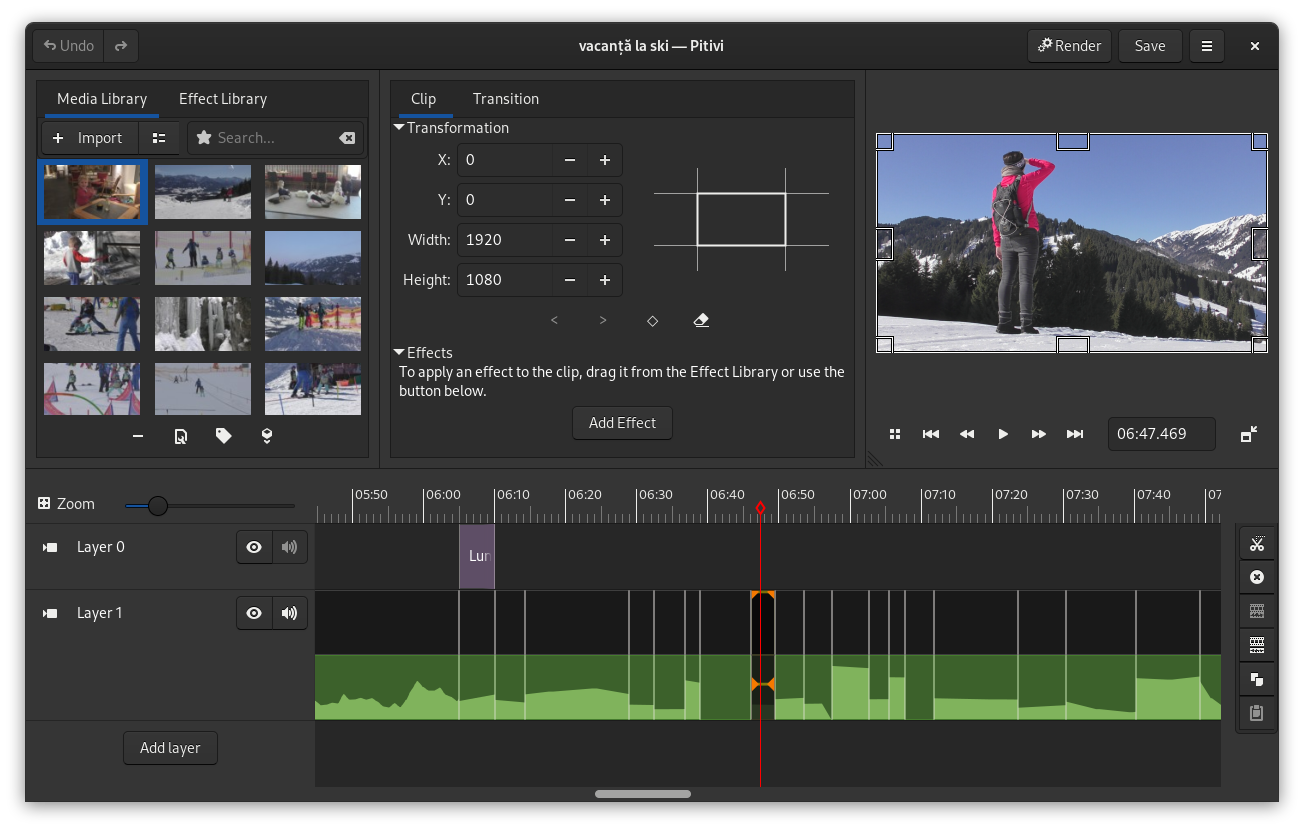Open clip properties in the Media Library
1304x830 pixels.
180,435
